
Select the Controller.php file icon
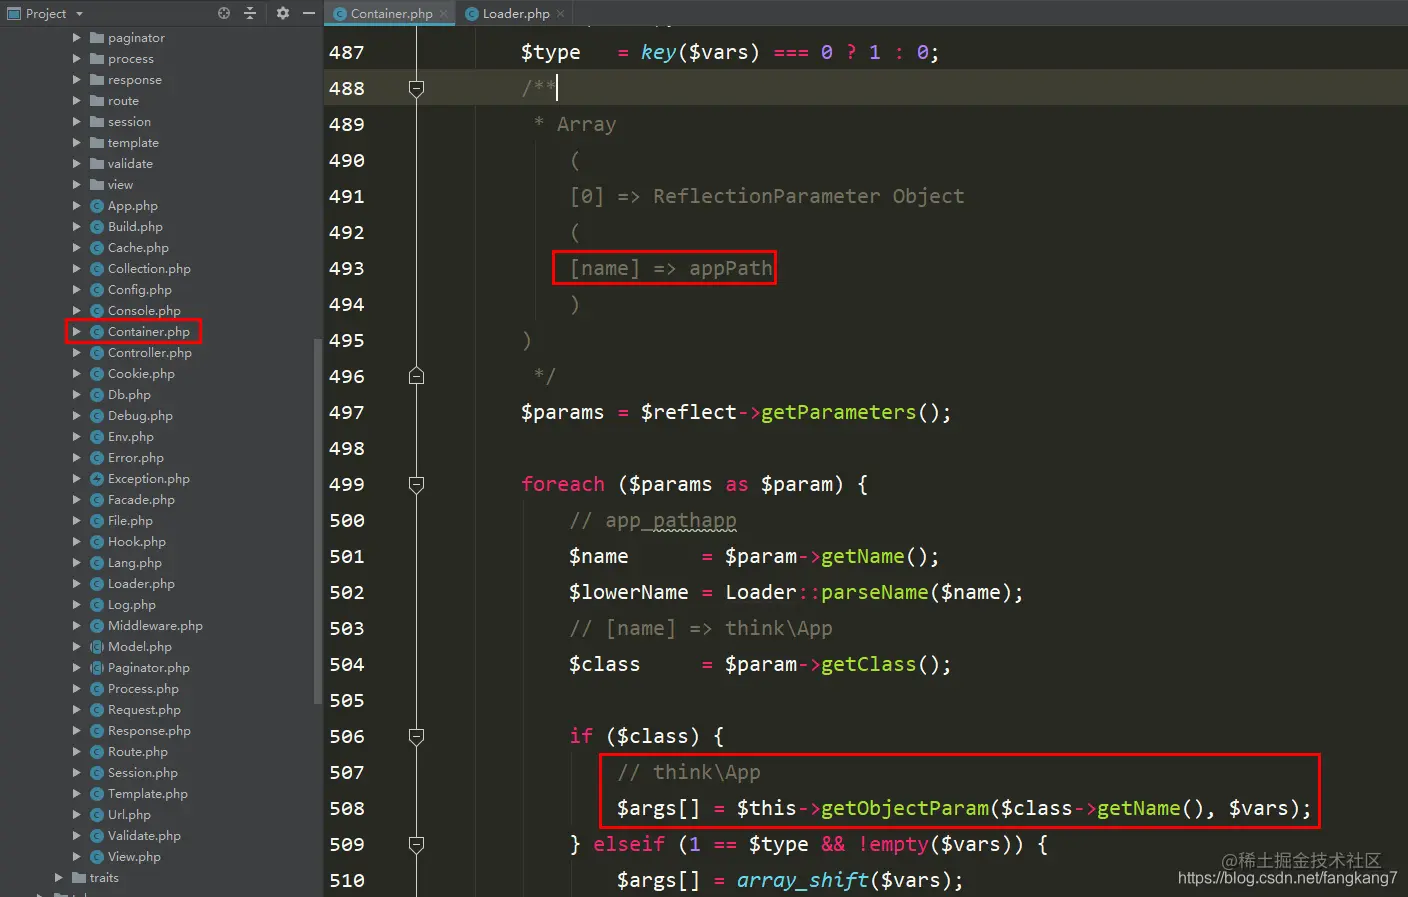(97, 353)
